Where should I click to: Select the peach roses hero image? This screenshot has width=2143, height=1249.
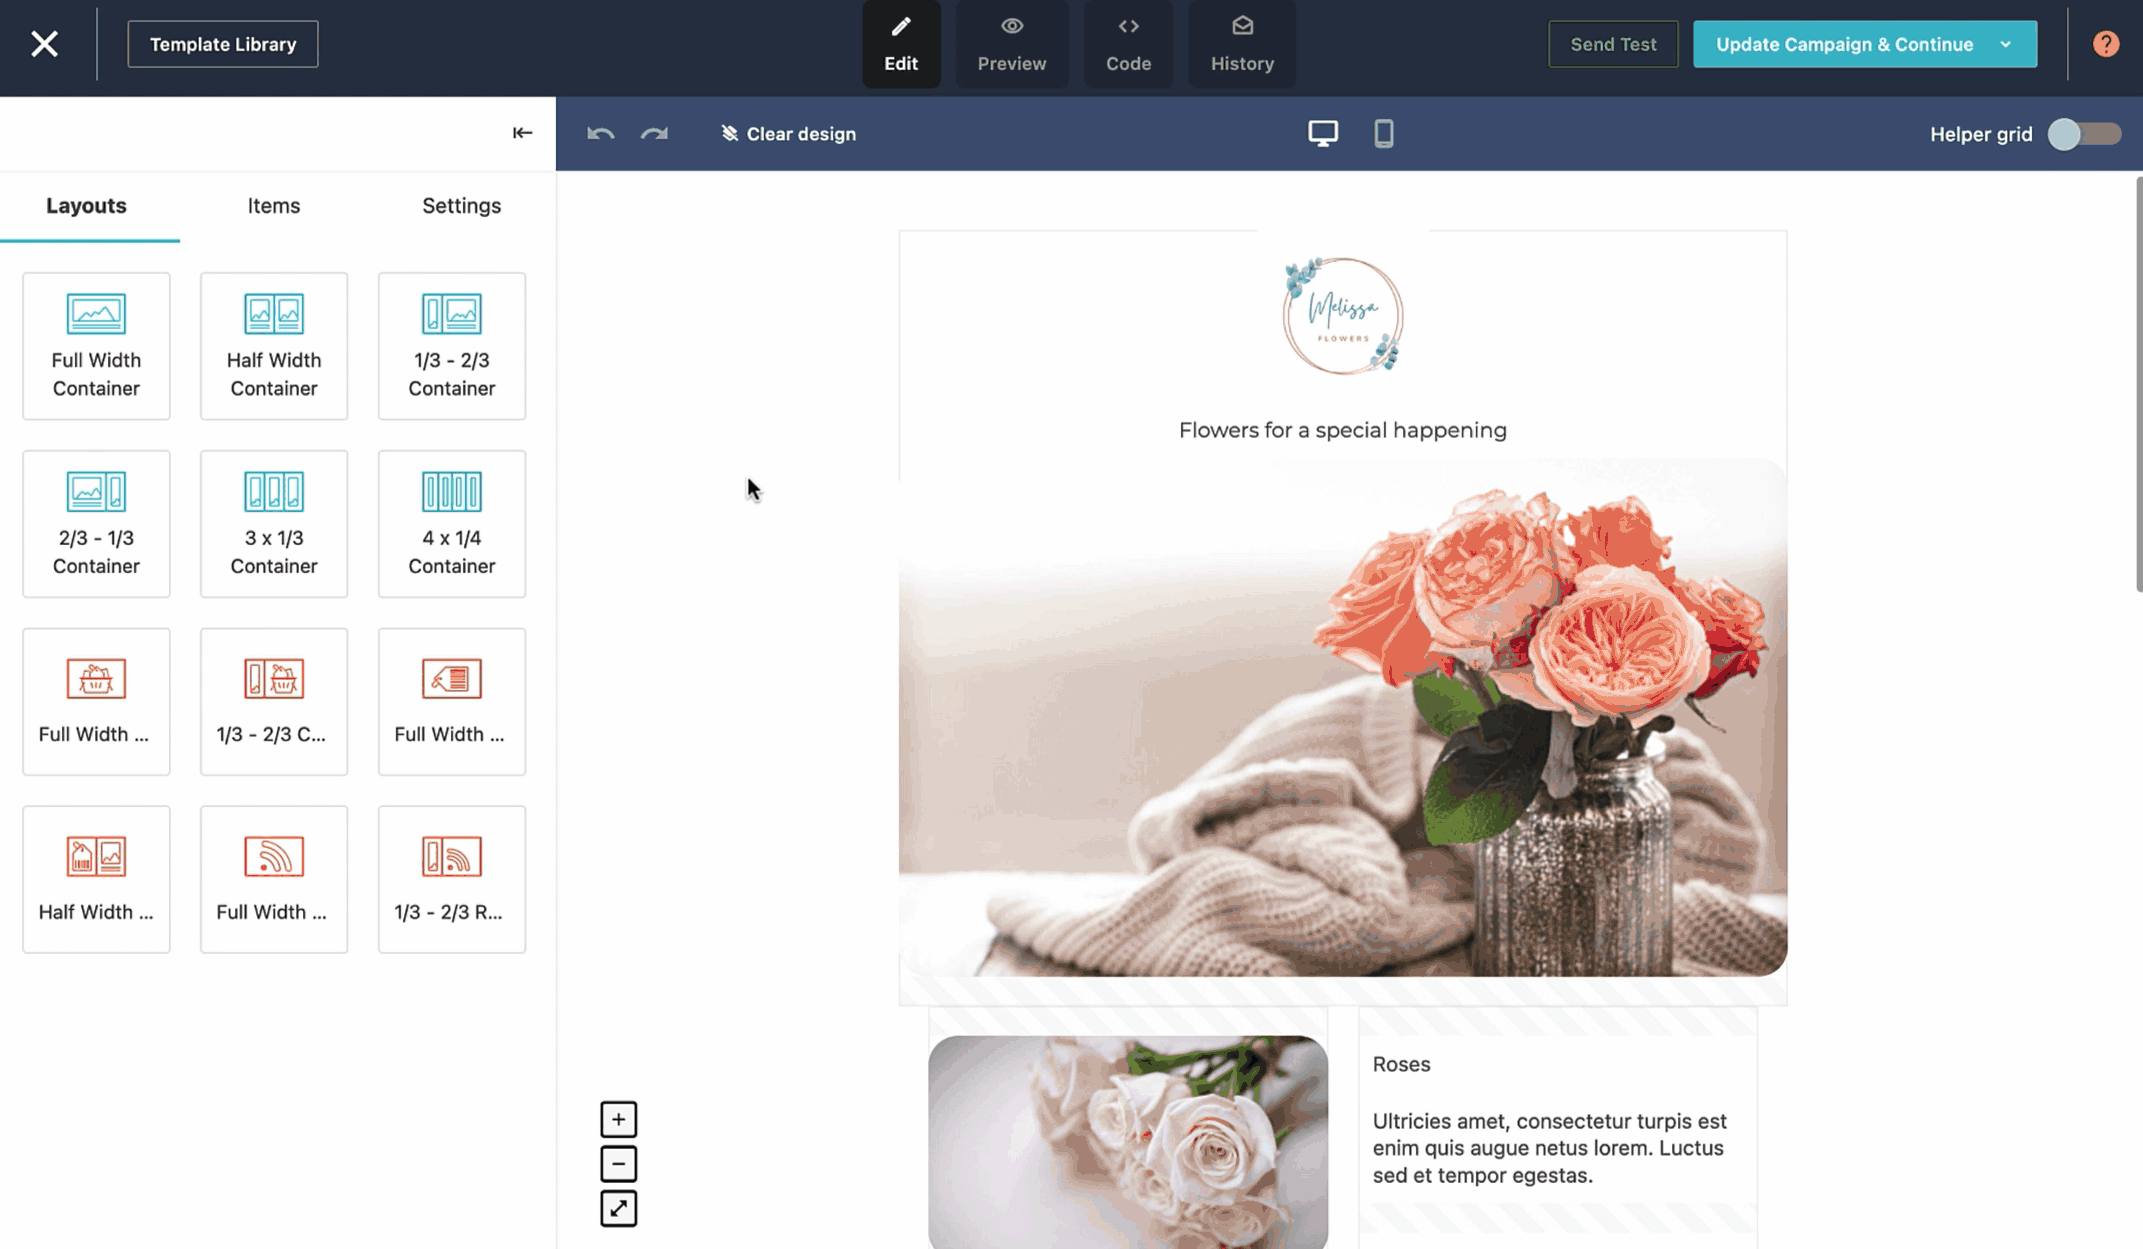[x=1343, y=718]
